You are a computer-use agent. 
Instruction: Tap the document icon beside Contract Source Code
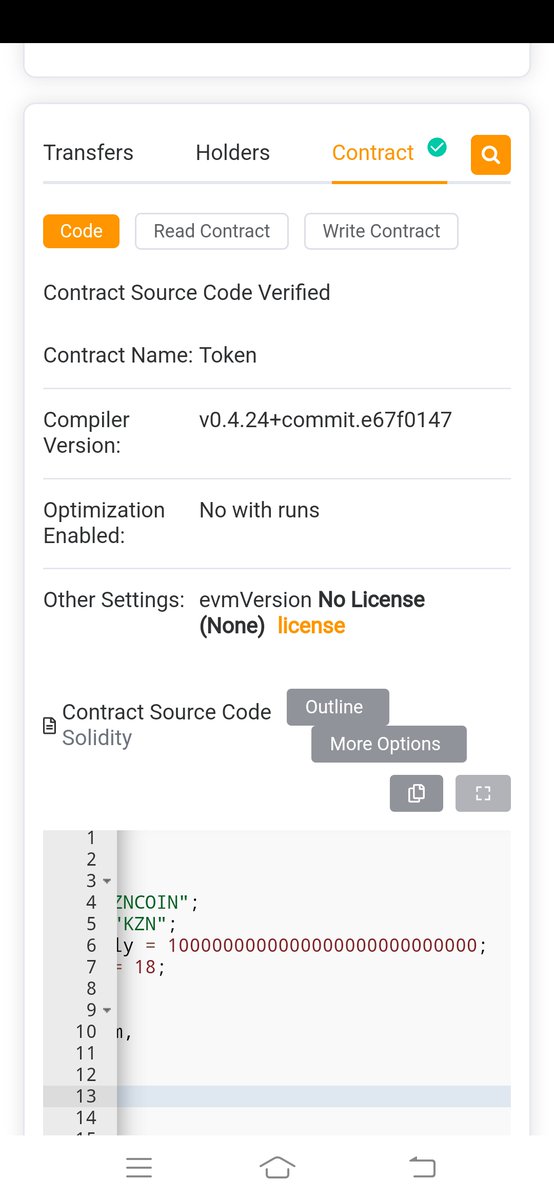50,726
